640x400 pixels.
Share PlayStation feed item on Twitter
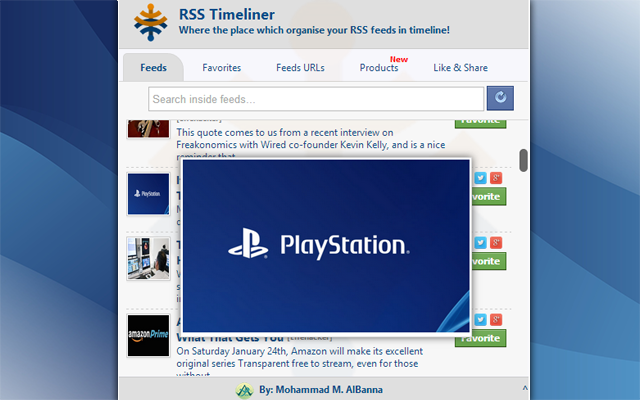(480, 178)
